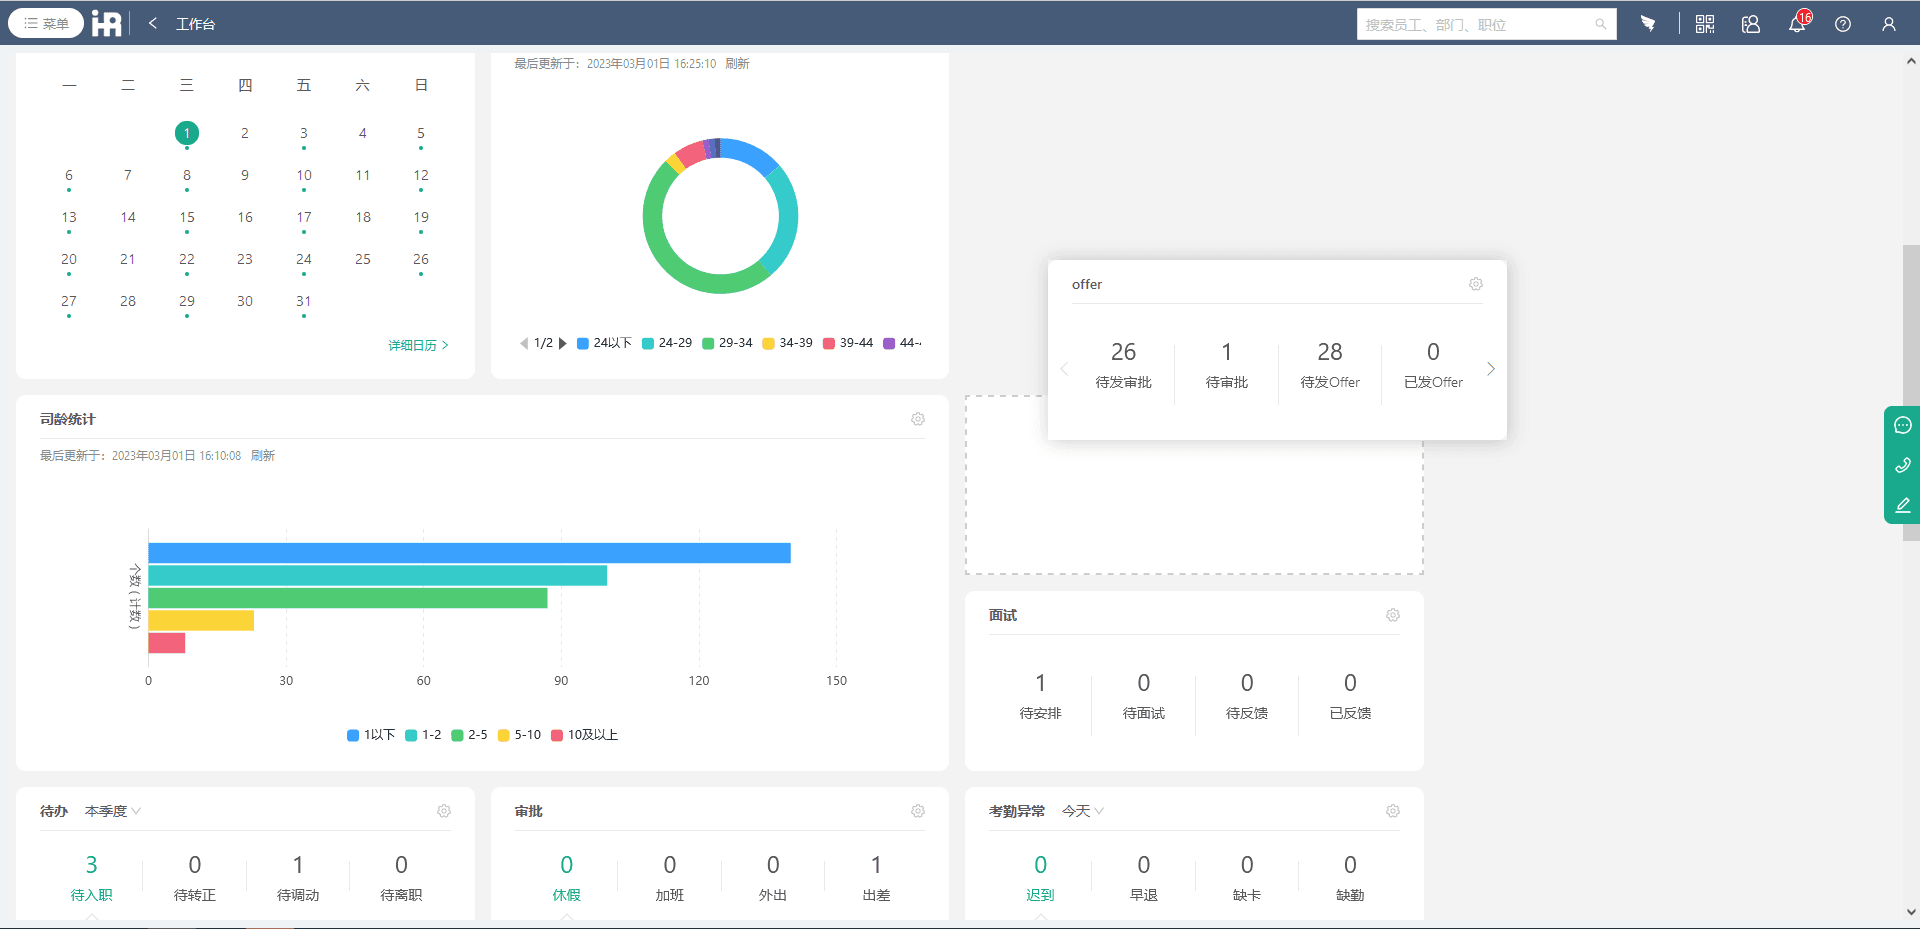Viewport: 1920px width, 929px height.
Task: Open the bird-shaped assistant icon in the header
Action: (1648, 23)
